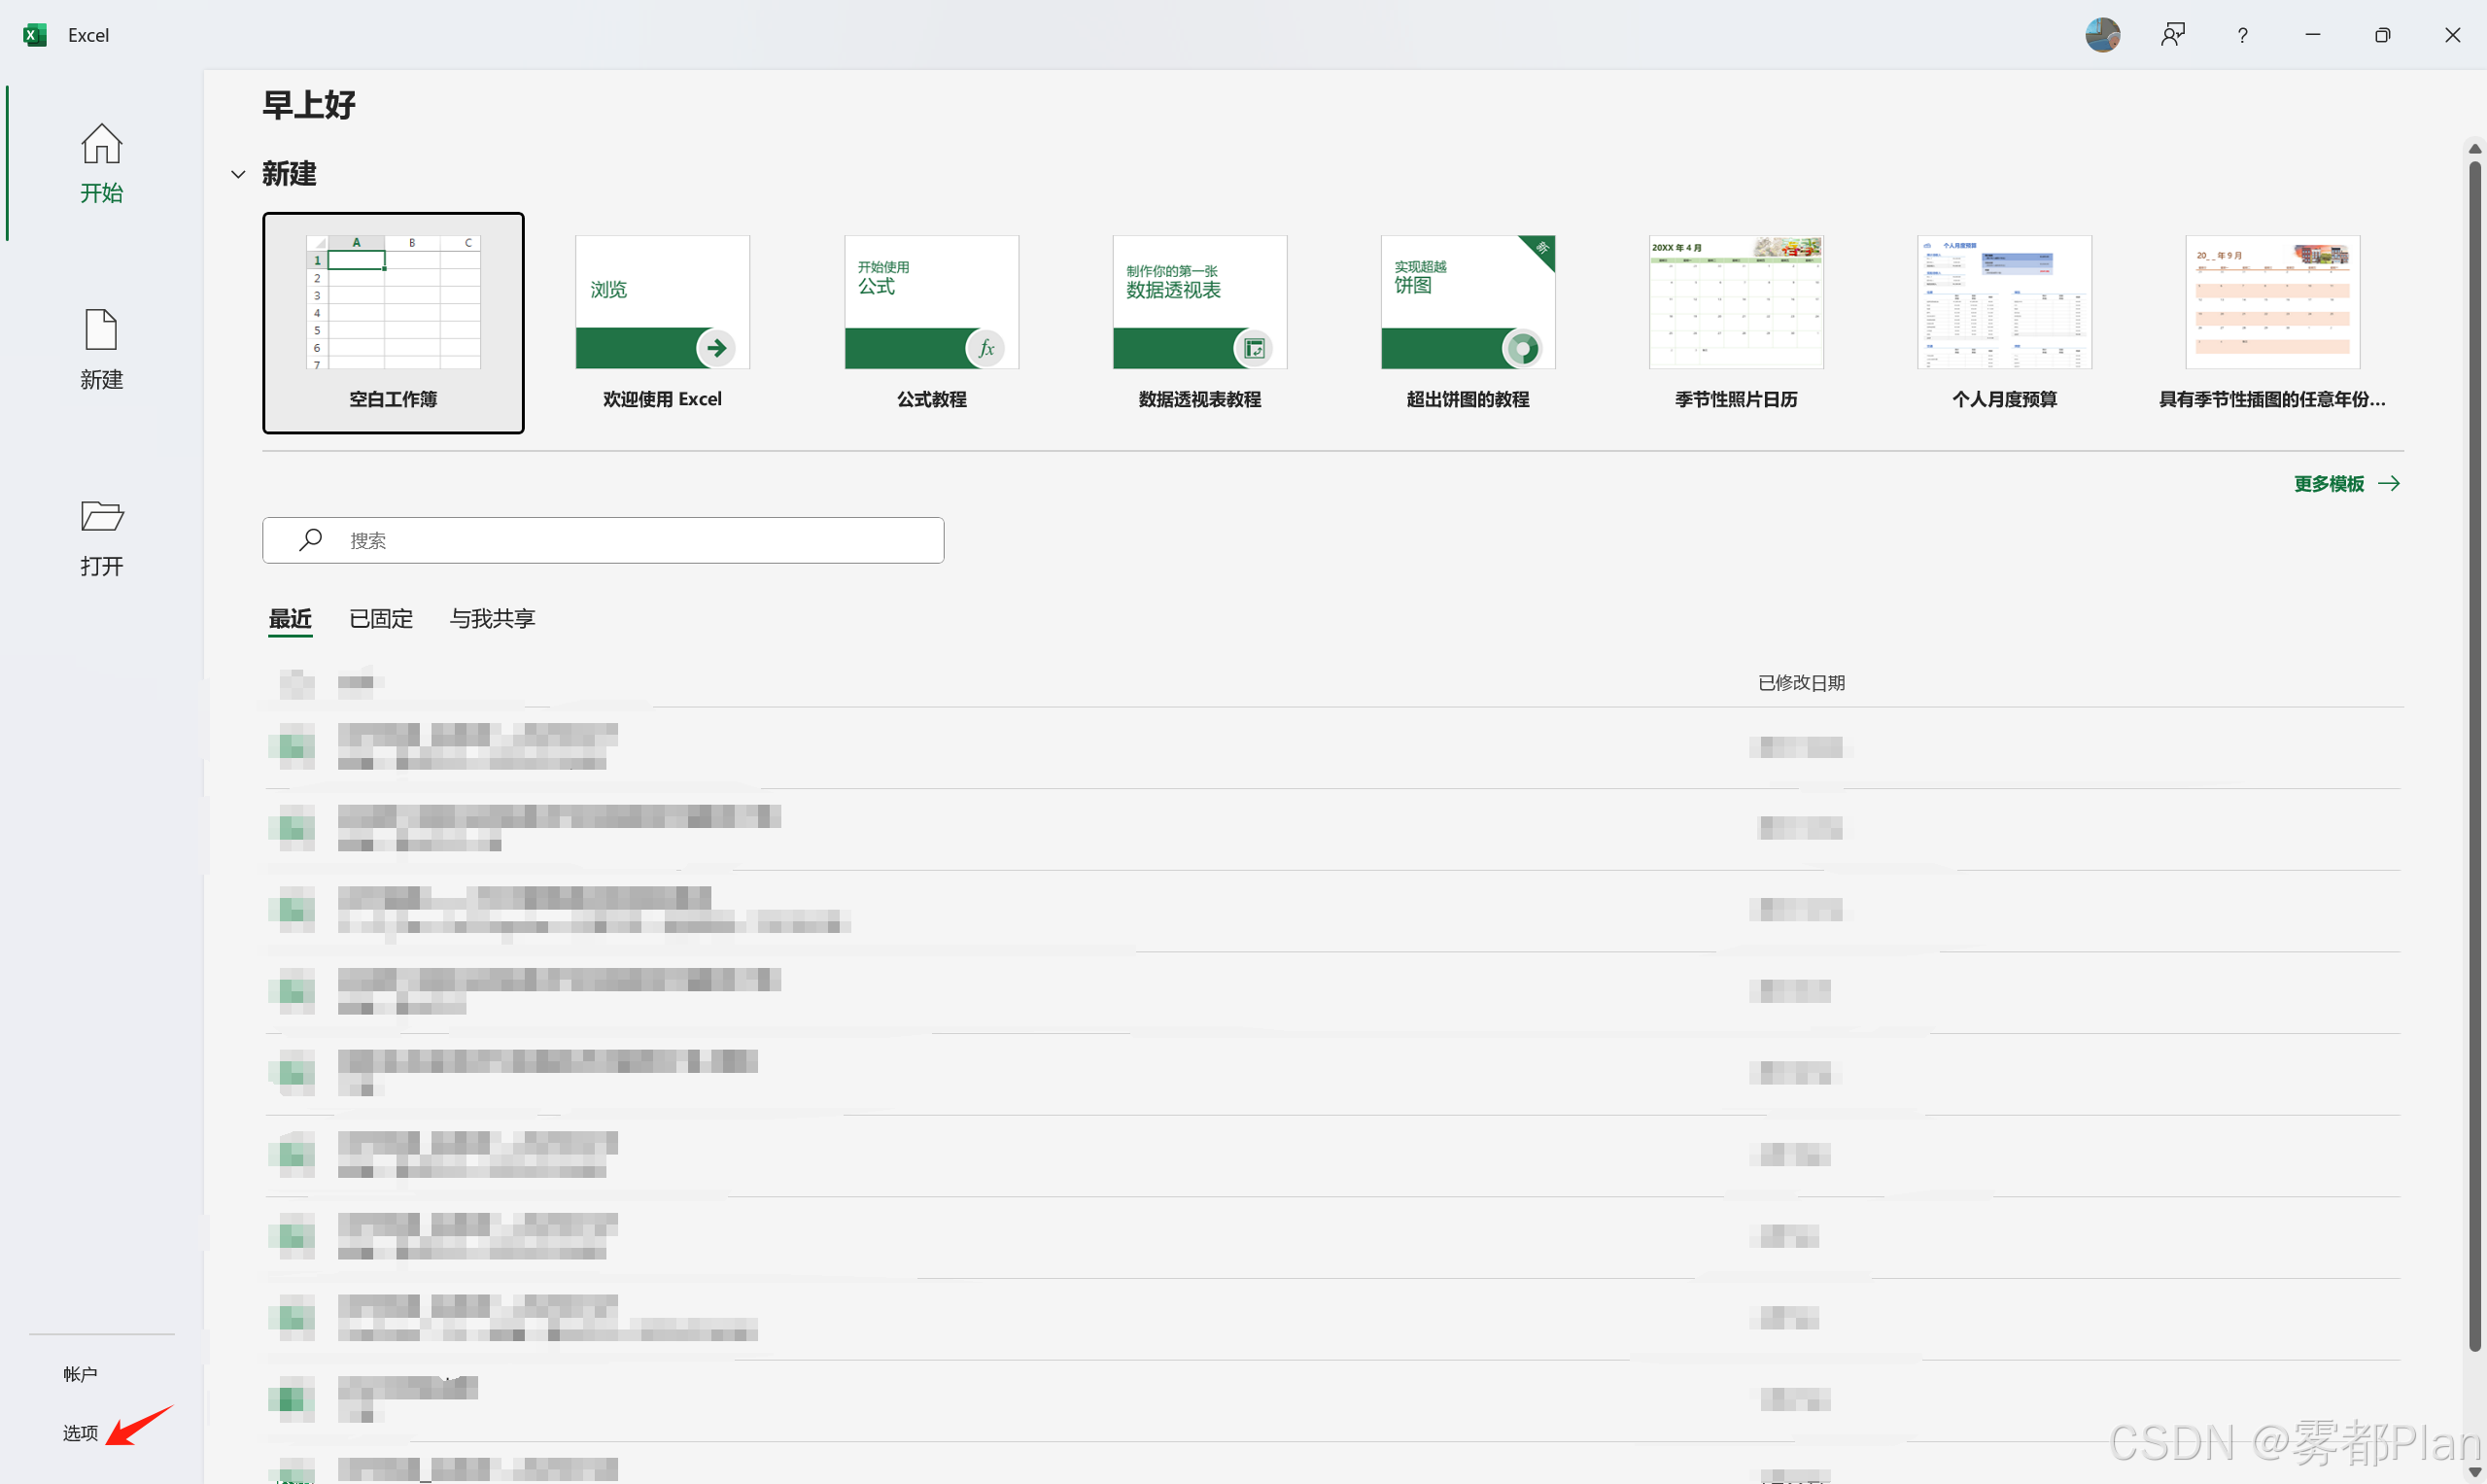Image resolution: width=2487 pixels, height=1484 pixels.
Task: Collapse the 新建 section chevron
Action: click(x=238, y=174)
